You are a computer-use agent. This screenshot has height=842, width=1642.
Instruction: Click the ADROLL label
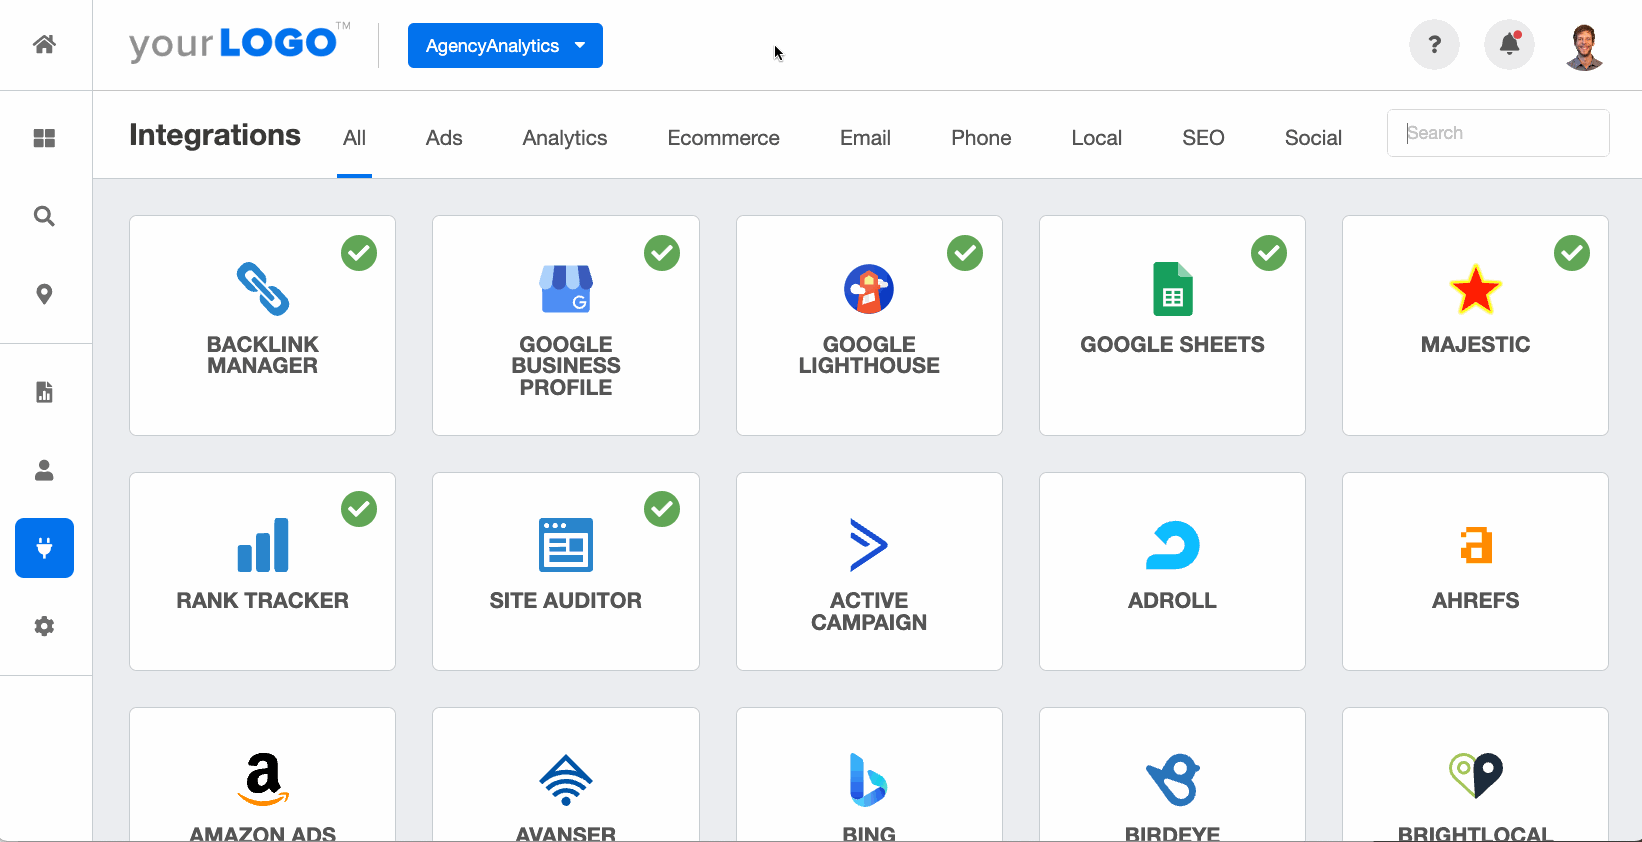coord(1173,601)
